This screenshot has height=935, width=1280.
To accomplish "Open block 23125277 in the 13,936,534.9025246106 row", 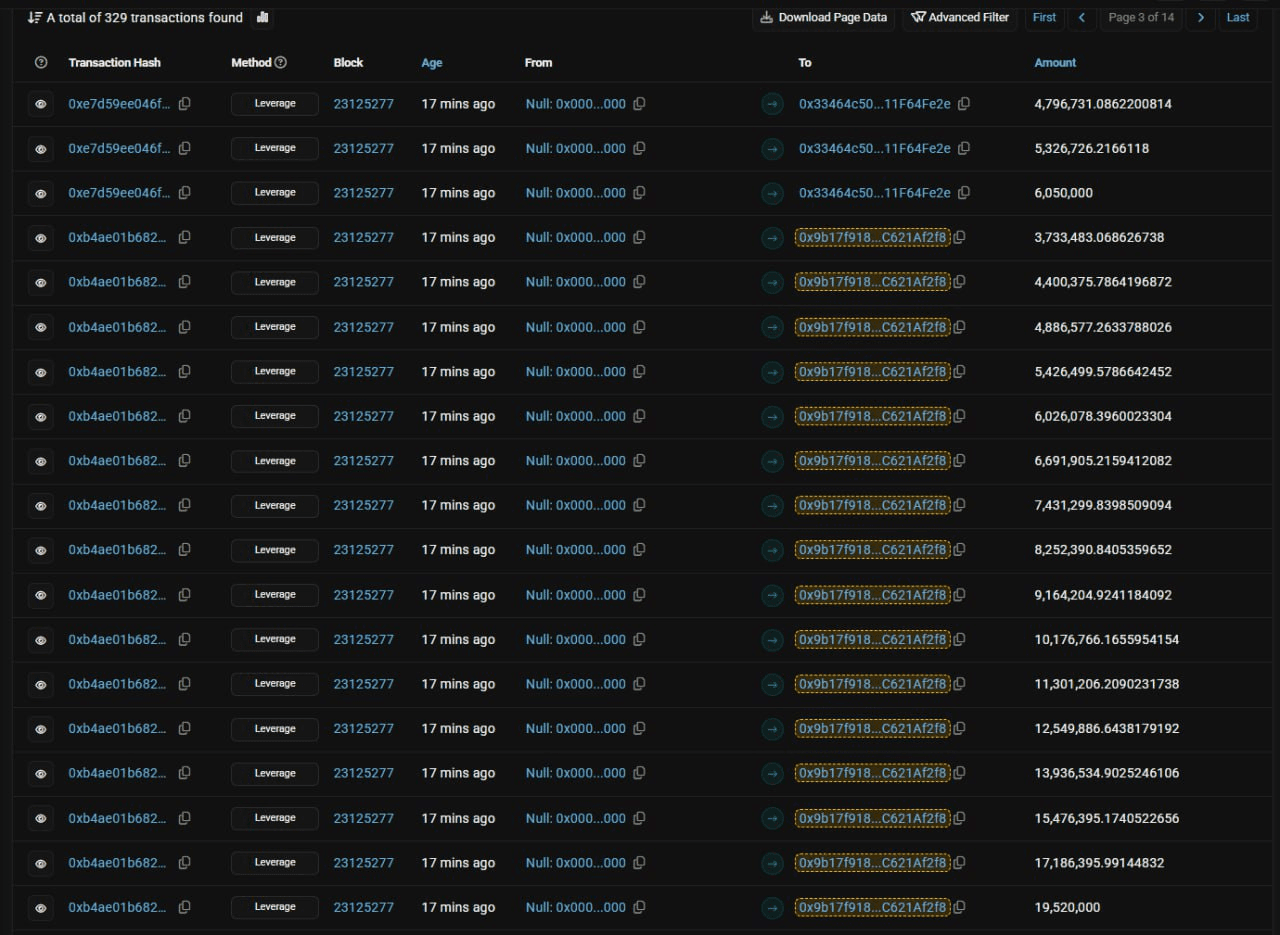I will [x=364, y=773].
